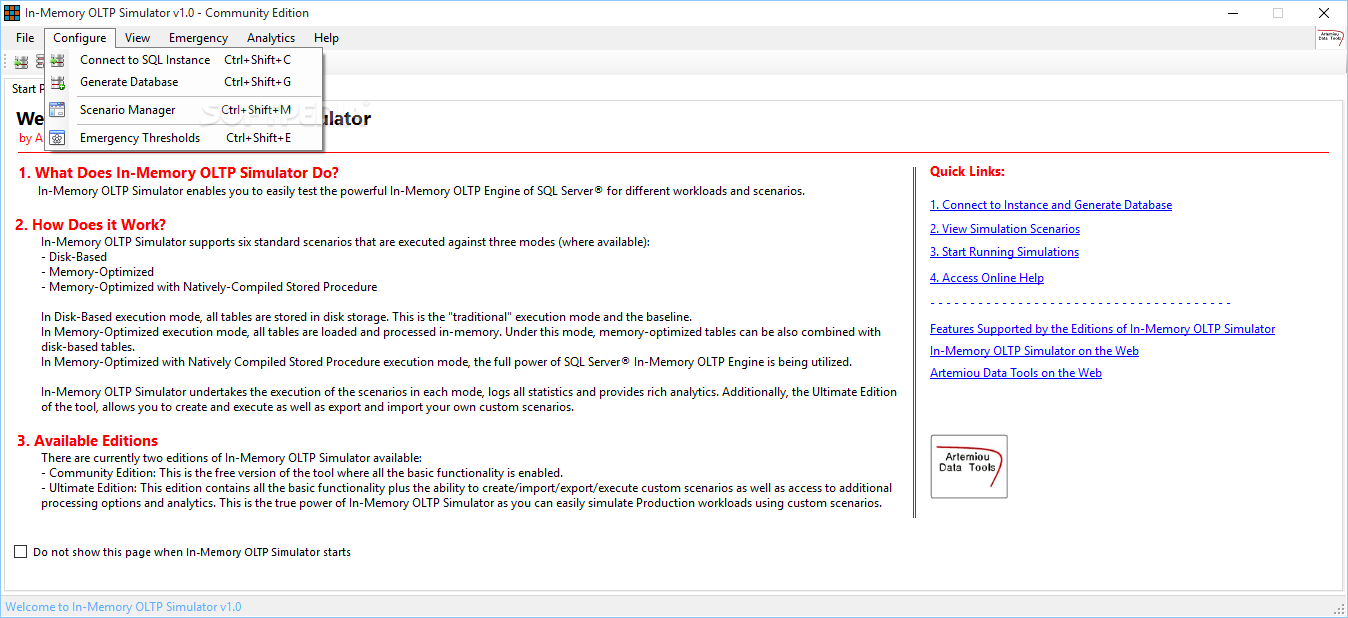Click 'Start Running Simulations' link
This screenshot has width=1348, height=618.
pyautogui.click(x=1004, y=252)
